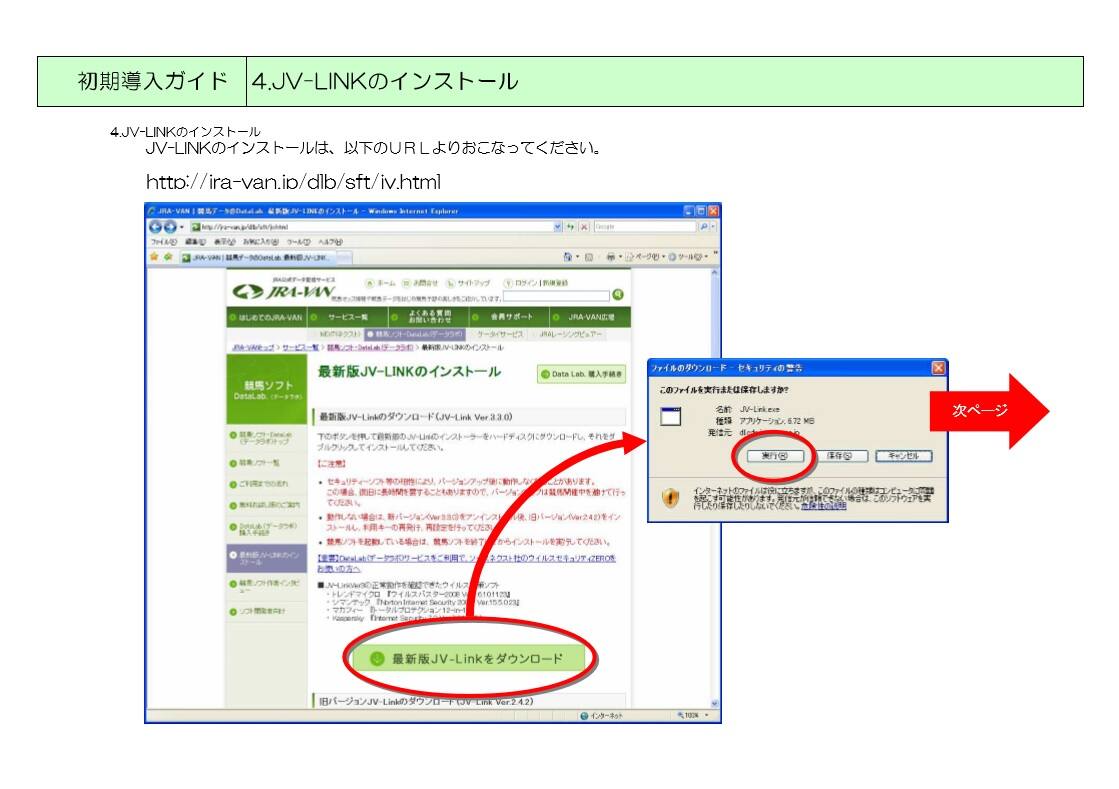The width and height of the screenshot is (1119, 789).
Task: Click the ログイン link in the page header
Action: (522, 283)
